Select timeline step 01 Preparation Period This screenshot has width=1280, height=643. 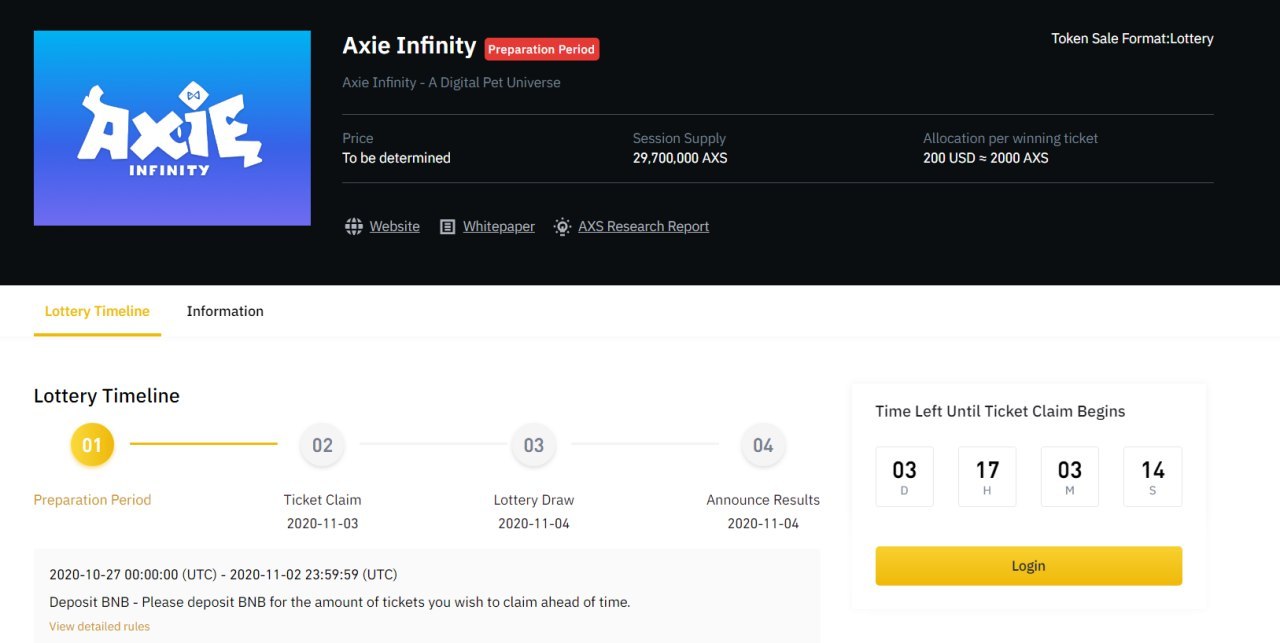(92, 445)
